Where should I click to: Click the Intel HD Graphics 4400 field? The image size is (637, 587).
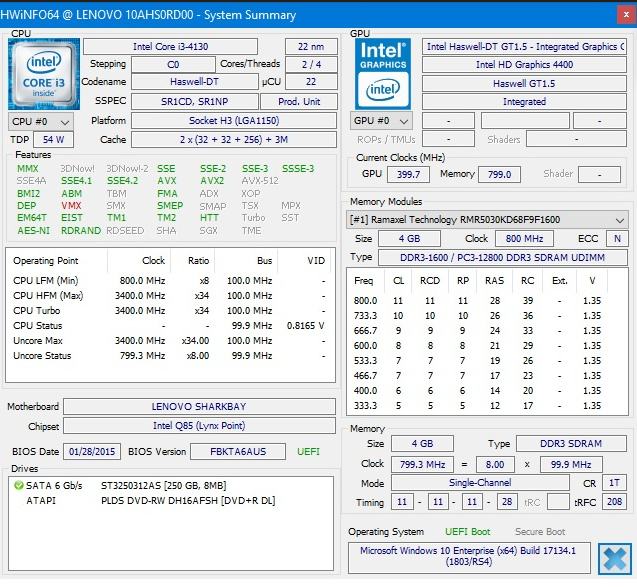[x=524, y=65]
